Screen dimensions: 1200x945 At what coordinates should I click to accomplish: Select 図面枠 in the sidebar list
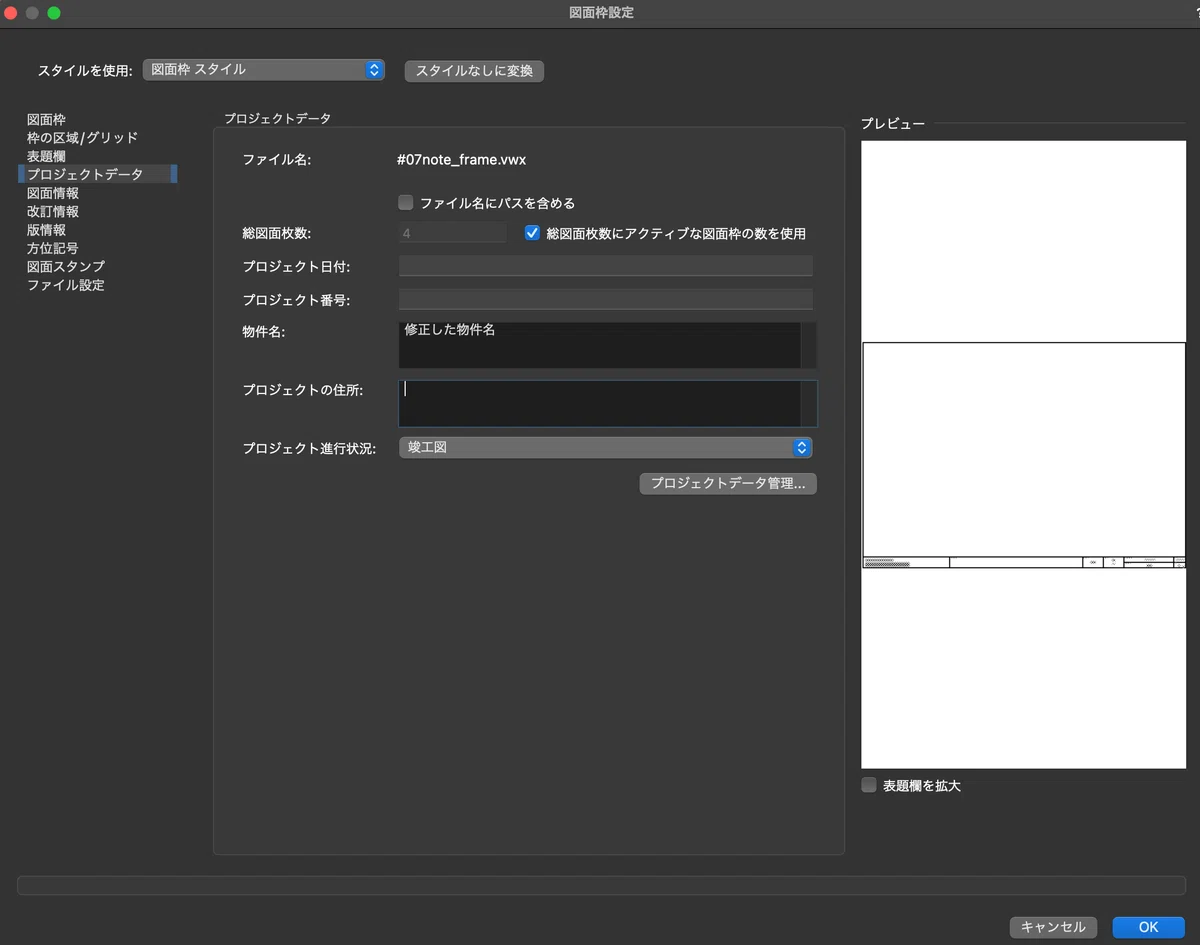(46, 119)
